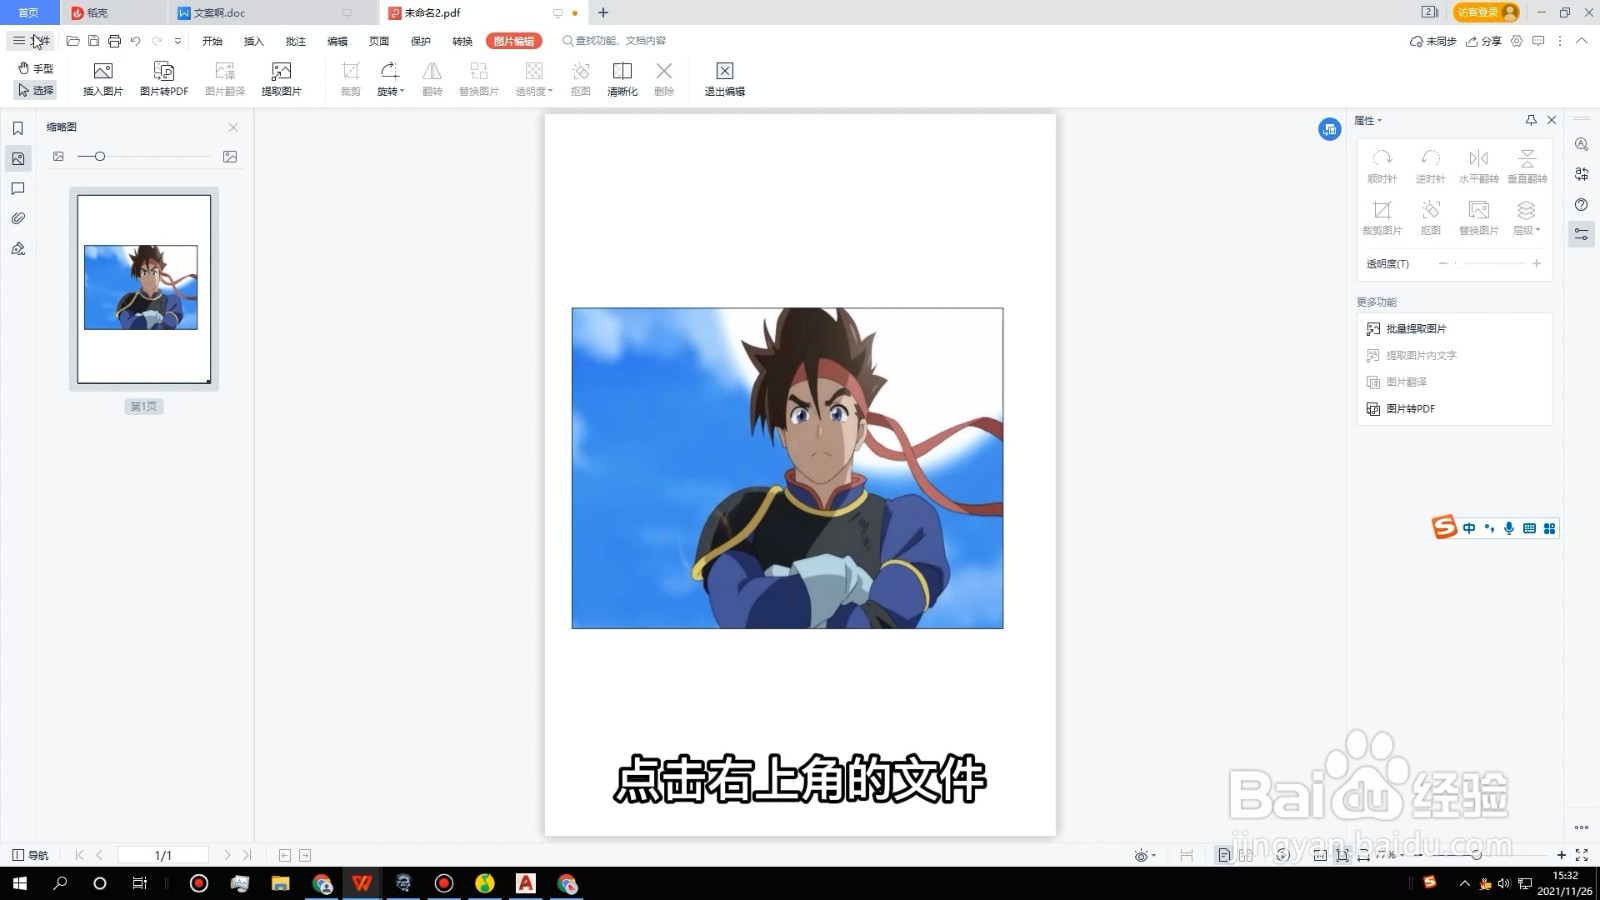Screen dimensions: 1600x900
Task: Click the search A icon in right rail
Action: [1581, 144]
